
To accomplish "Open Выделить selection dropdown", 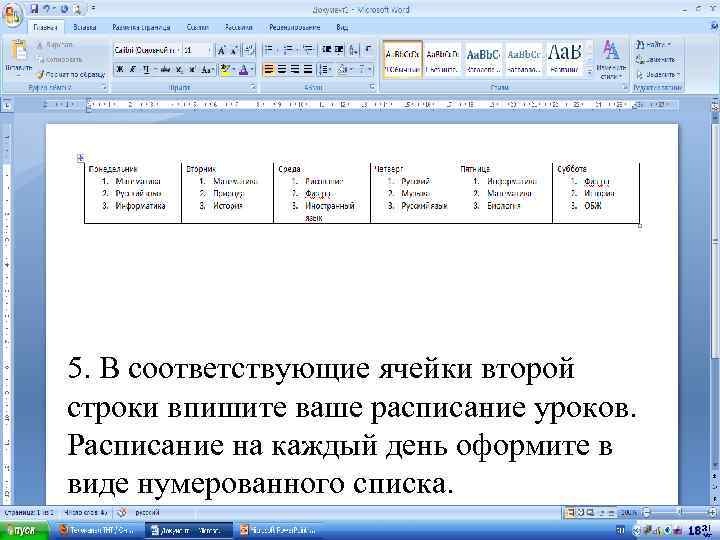I will coord(658,74).
